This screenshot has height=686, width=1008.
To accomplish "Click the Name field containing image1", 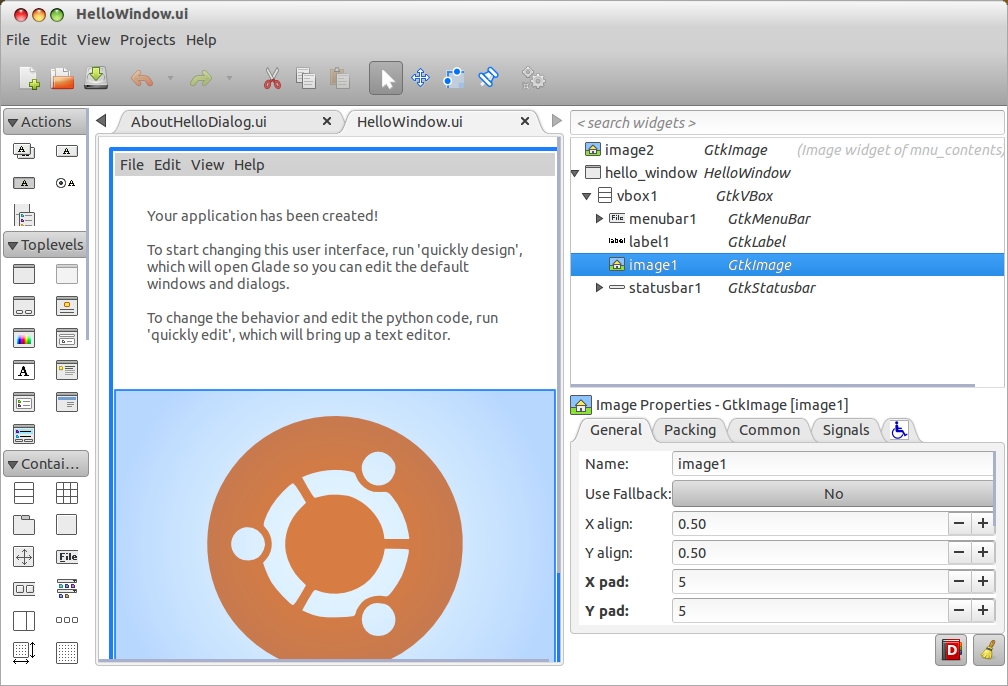I will pos(832,464).
